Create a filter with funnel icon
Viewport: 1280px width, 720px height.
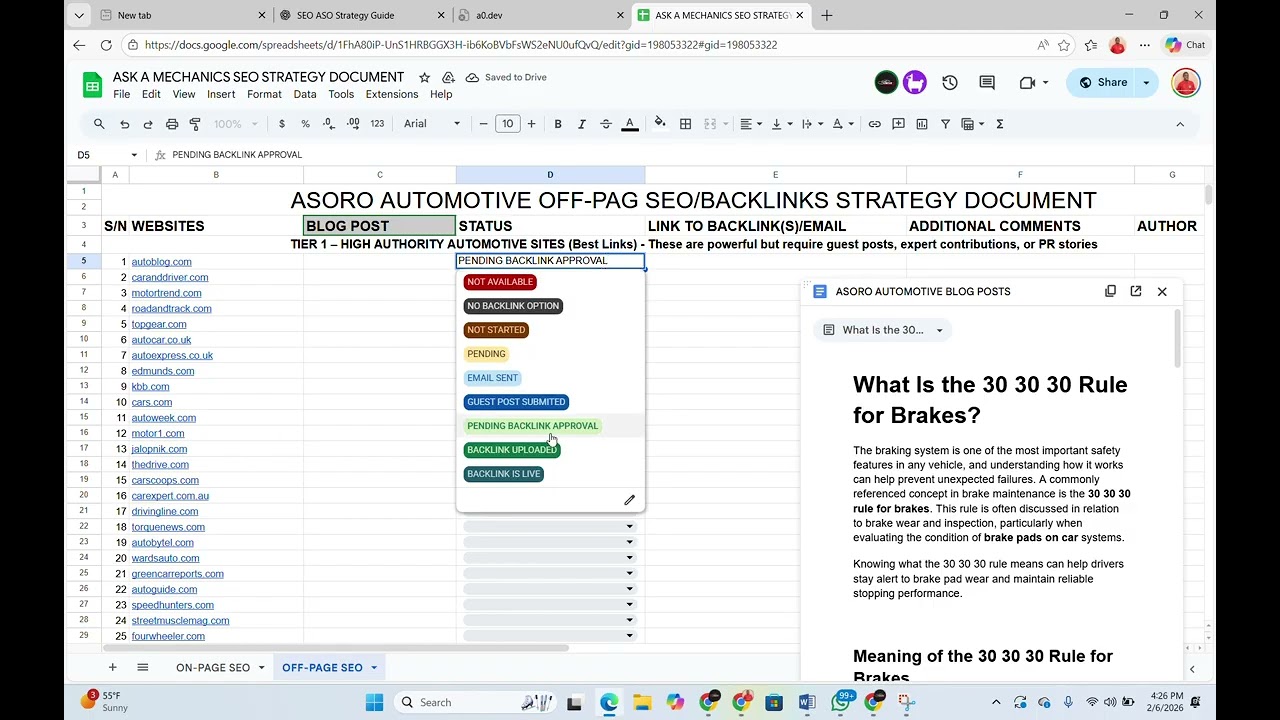[945, 124]
